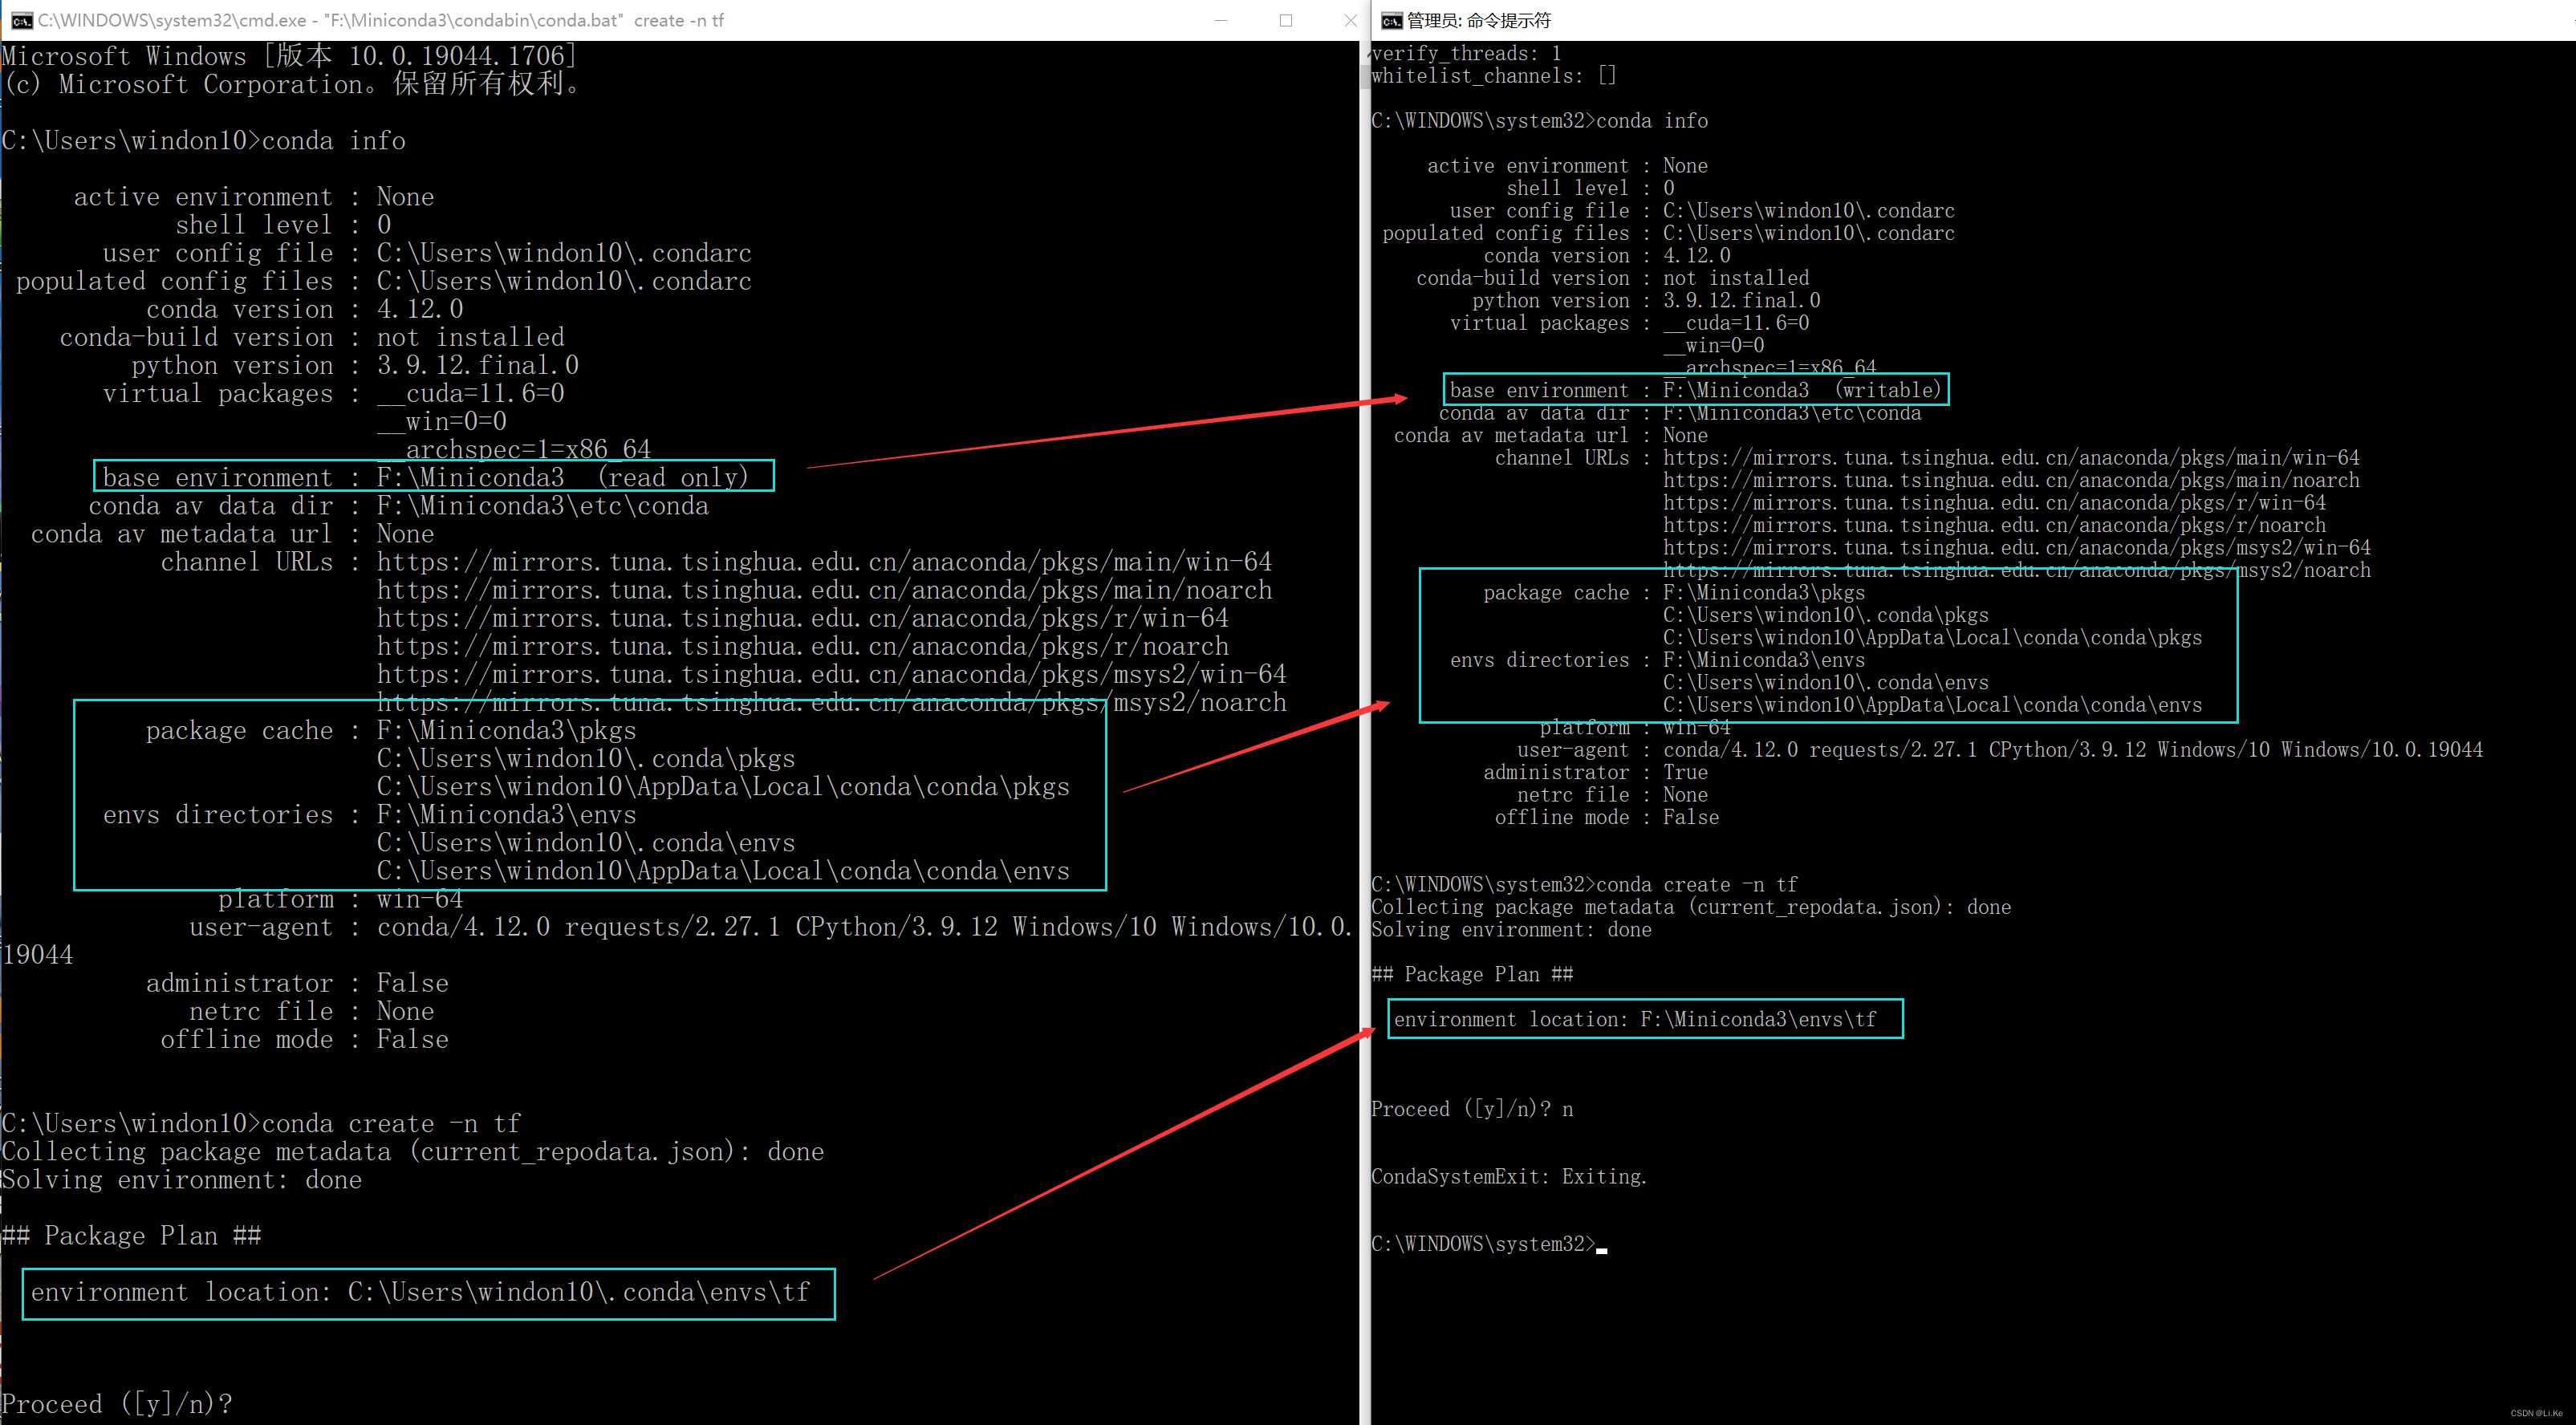
Task: Click the cmd.exe icon in left title bar
Action: pyautogui.click(x=20, y=20)
